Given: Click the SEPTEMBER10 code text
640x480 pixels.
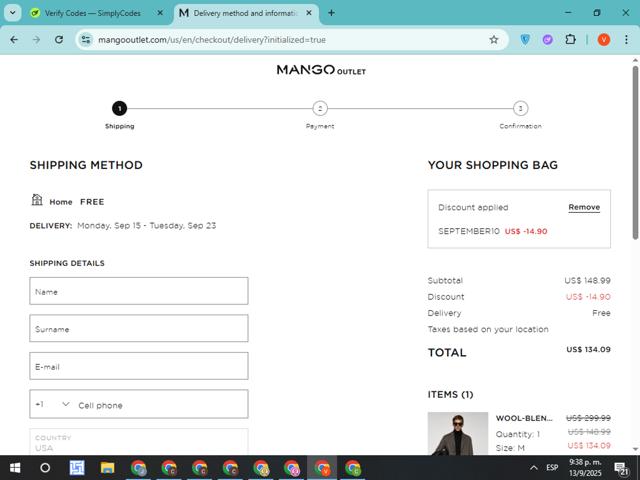Looking at the screenshot, I should (x=469, y=231).
